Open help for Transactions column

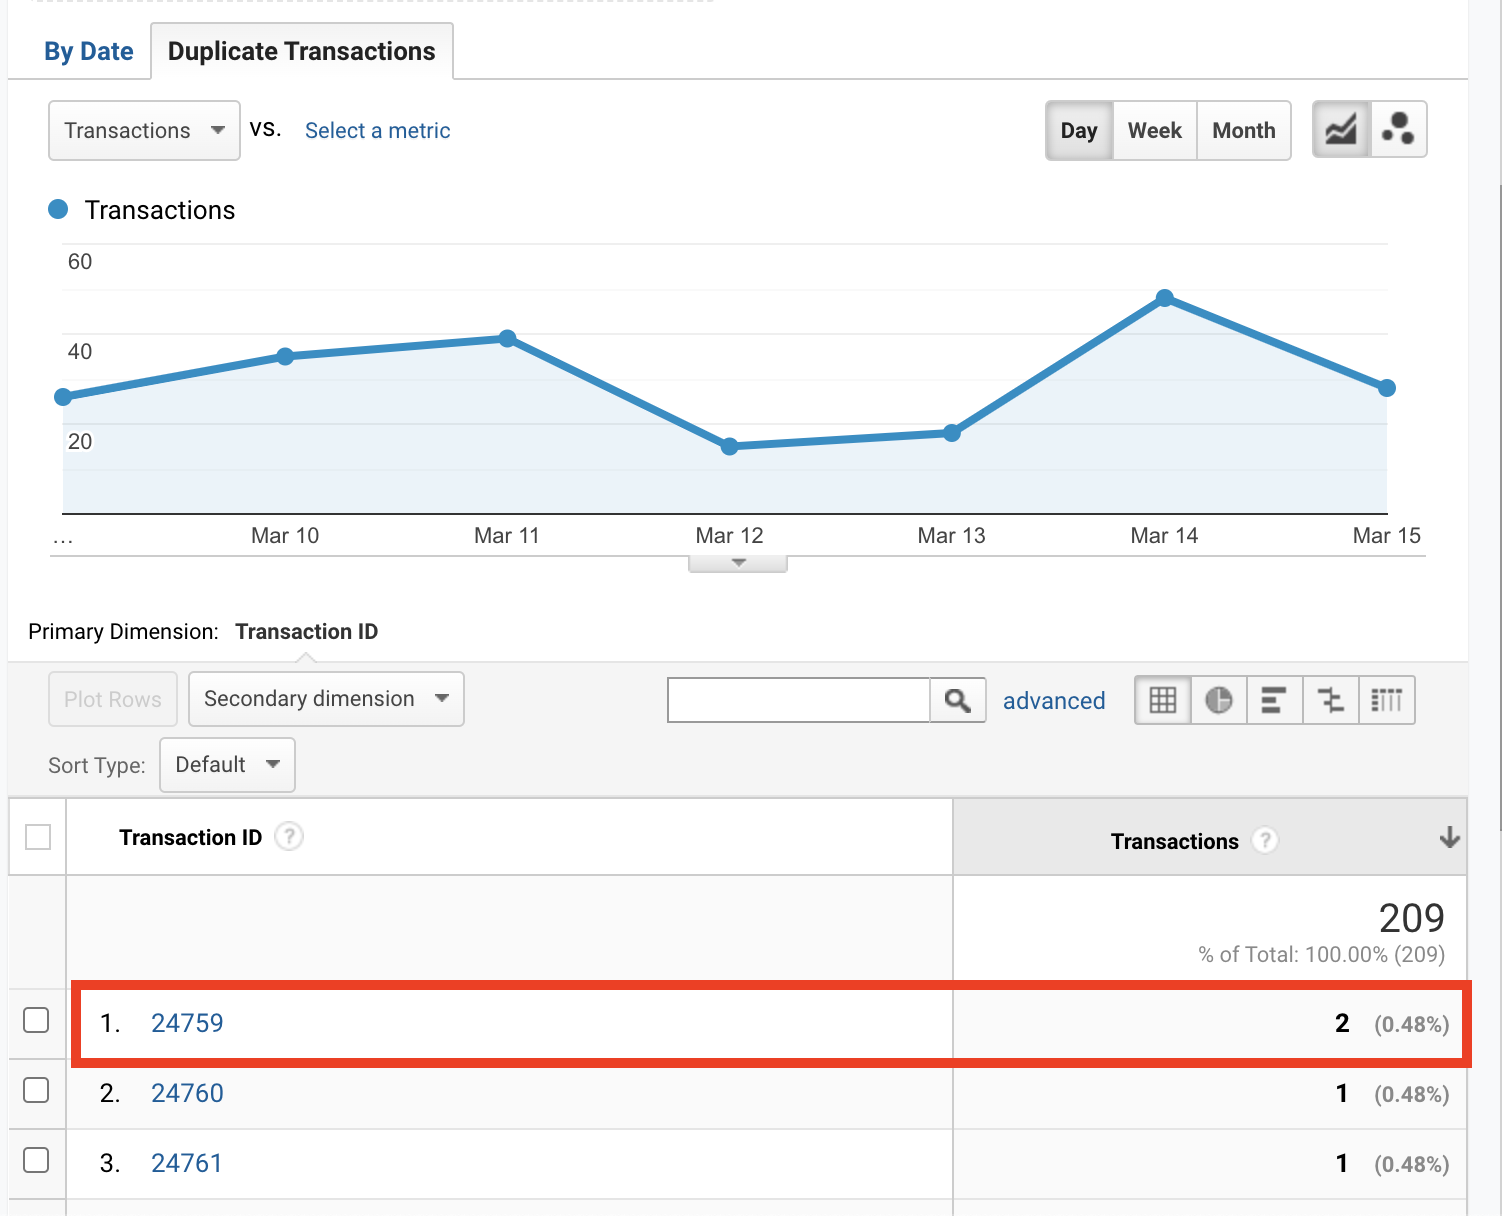(x=1265, y=841)
